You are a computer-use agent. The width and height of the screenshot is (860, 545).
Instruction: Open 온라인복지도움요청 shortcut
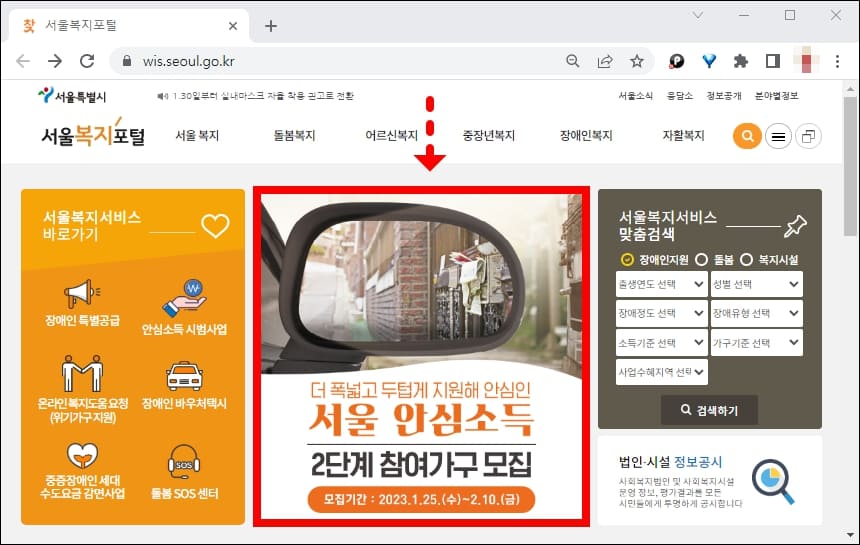(x=82, y=390)
